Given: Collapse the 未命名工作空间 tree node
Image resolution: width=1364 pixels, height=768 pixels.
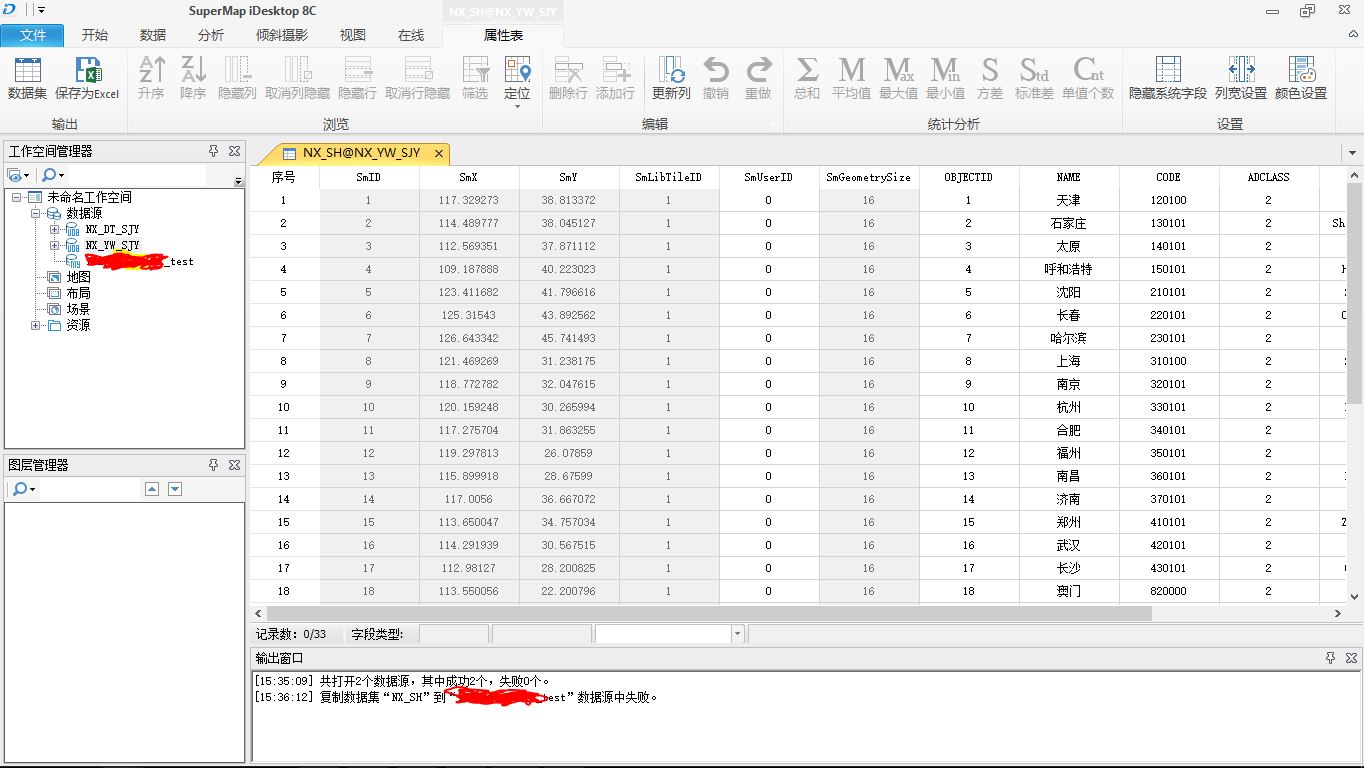Looking at the screenshot, I should [x=16, y=197].
